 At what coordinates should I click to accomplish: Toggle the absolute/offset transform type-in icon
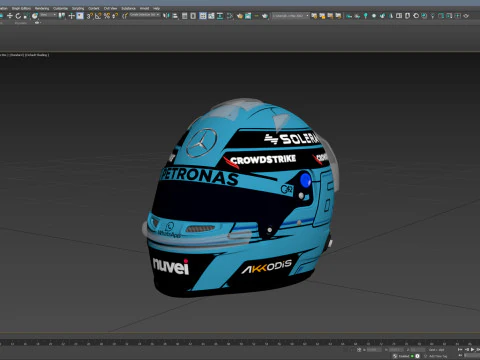point(359,350)
